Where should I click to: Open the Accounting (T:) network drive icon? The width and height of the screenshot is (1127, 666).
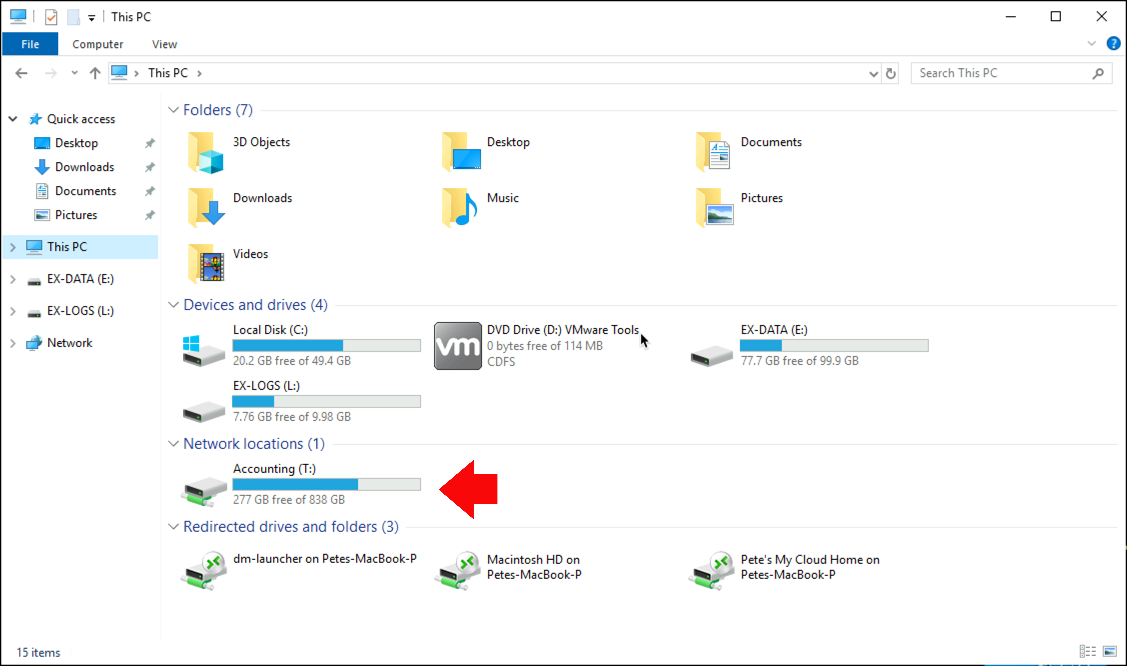(x=204, y=490)
